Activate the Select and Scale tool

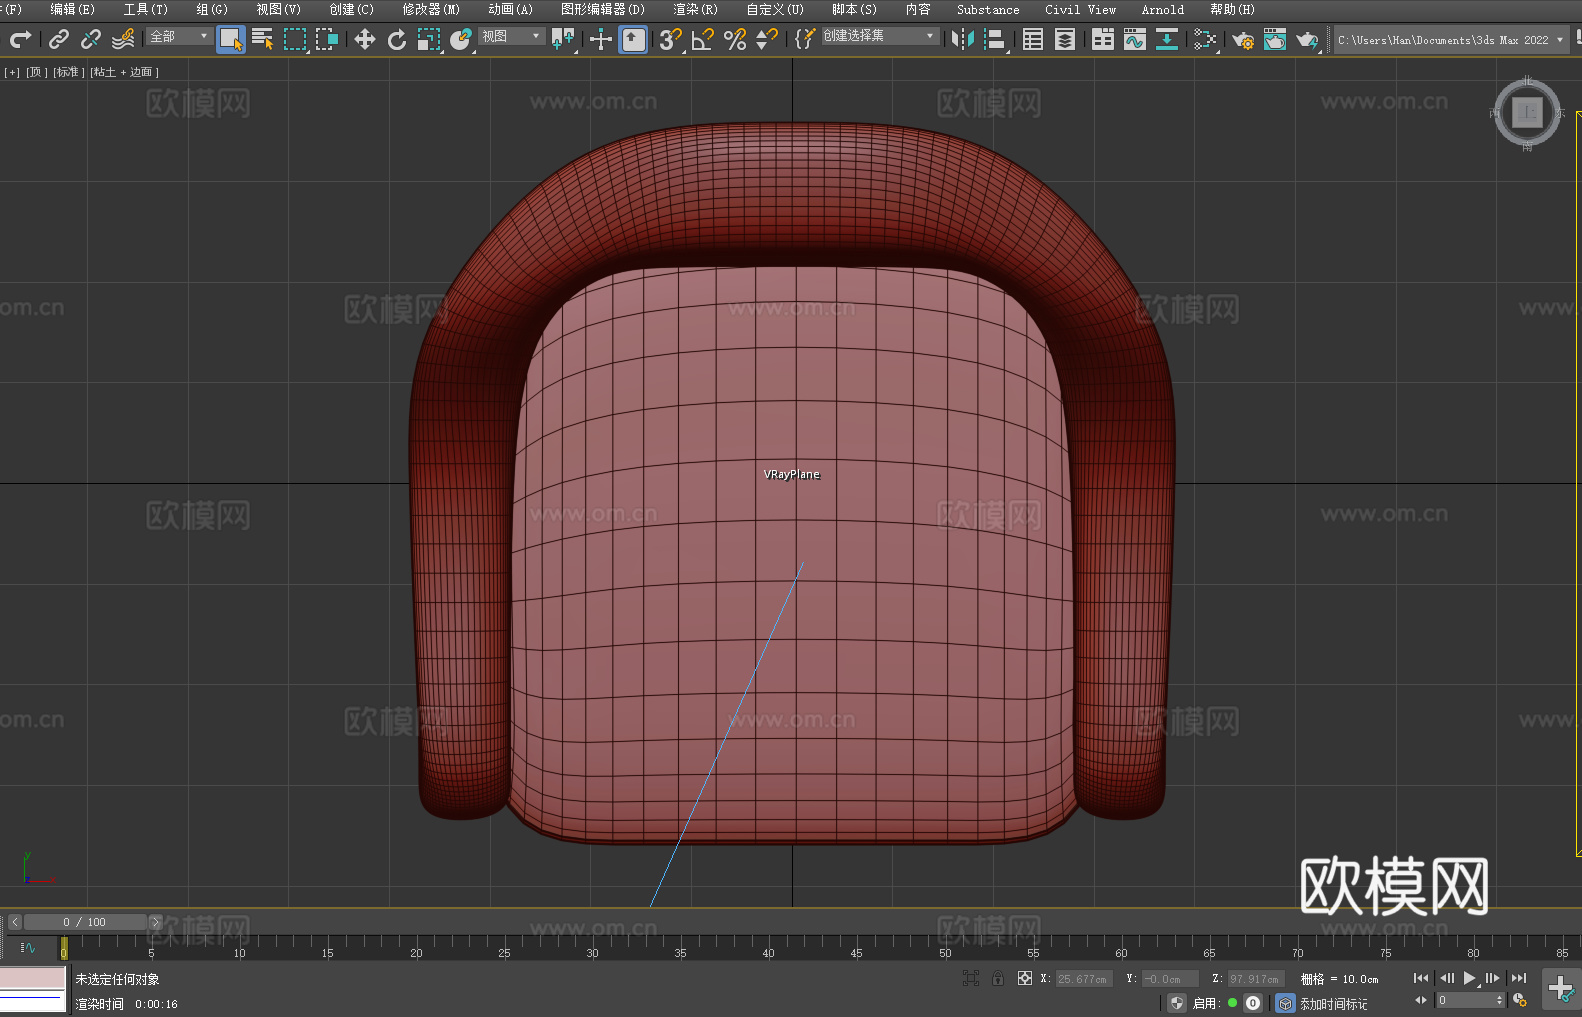(429, 39)
